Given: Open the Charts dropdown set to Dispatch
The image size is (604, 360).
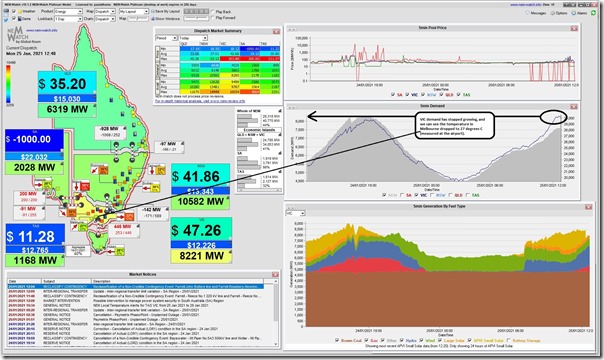Looking at the screenshot, I should (x=105, y=18).
